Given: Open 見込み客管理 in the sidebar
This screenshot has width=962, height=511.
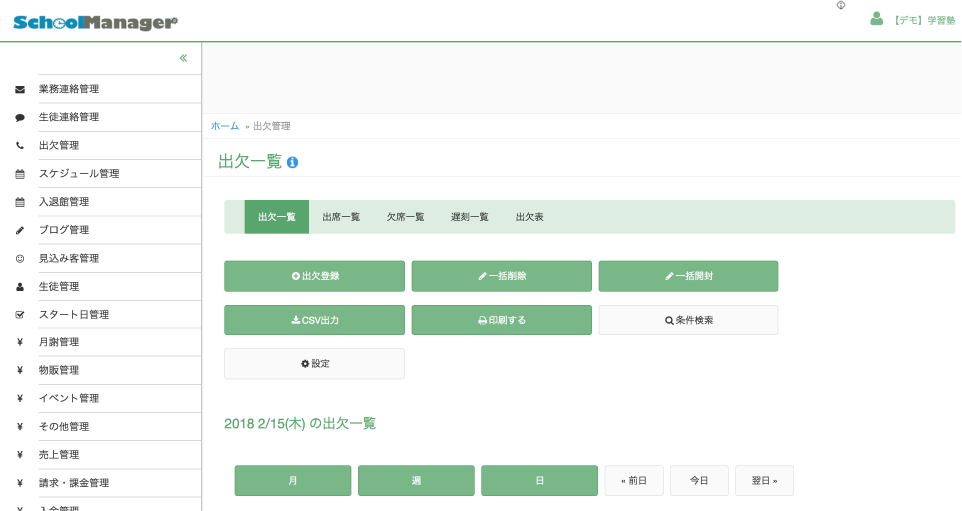Looking at the screenshot, I should tap(69, 258).
